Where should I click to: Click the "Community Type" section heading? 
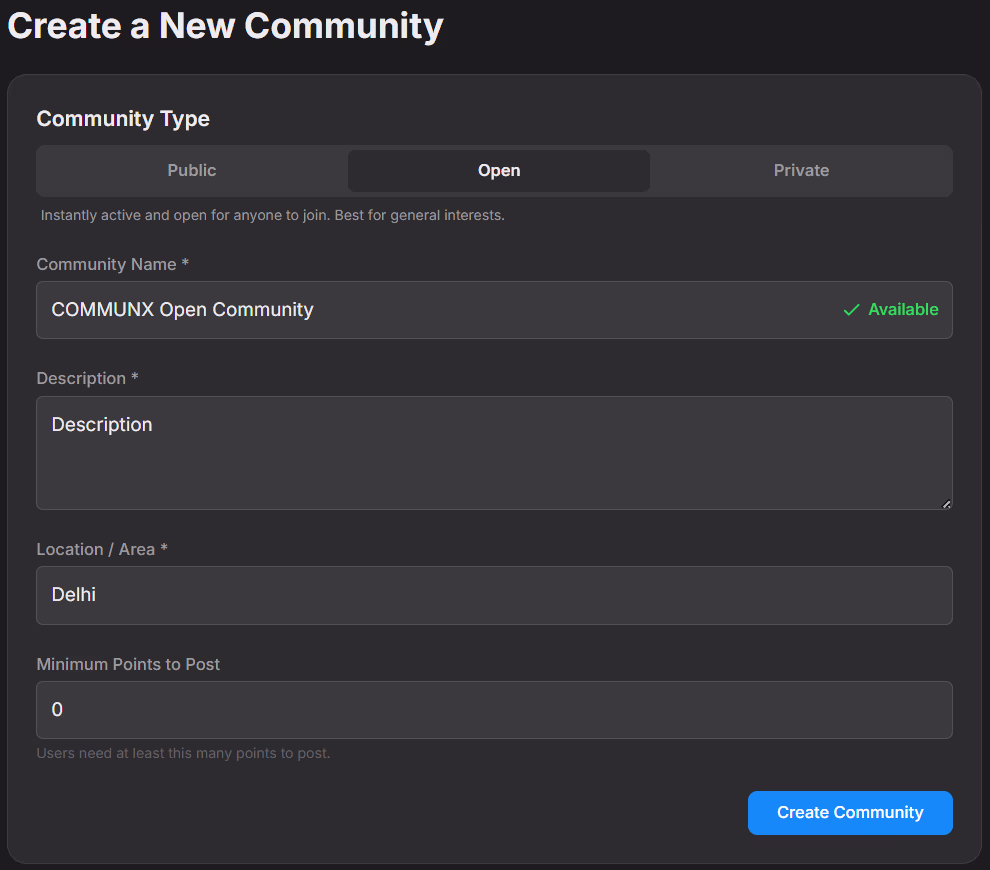pos(123,119)
